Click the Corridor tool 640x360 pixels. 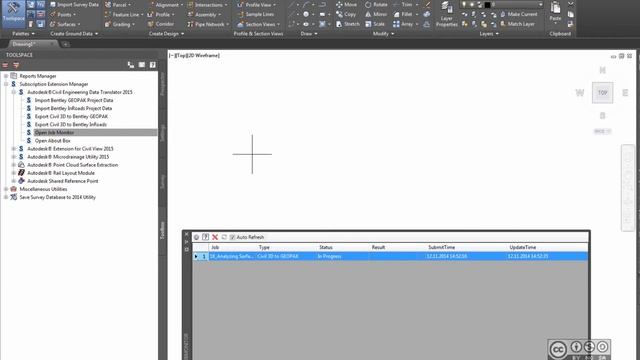pyautogui.click(x=161, y=24)
